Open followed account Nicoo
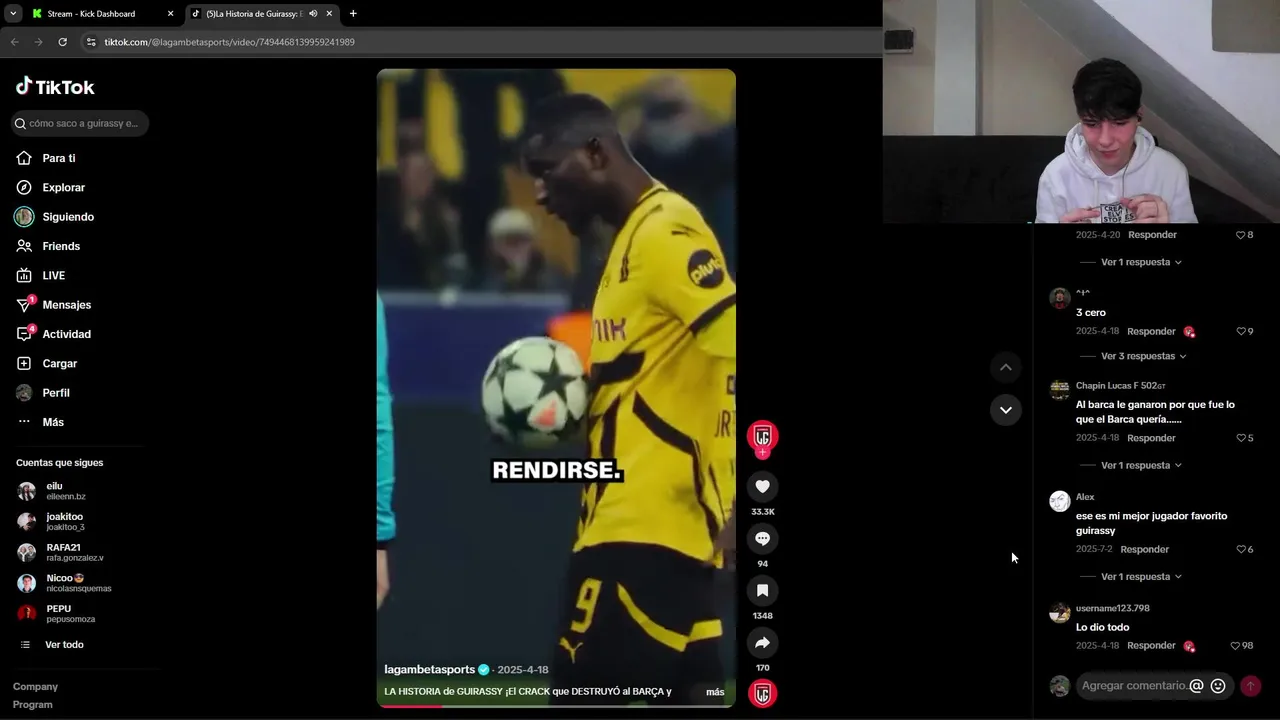The image size is (1280, 720). [x=64, y=583]
